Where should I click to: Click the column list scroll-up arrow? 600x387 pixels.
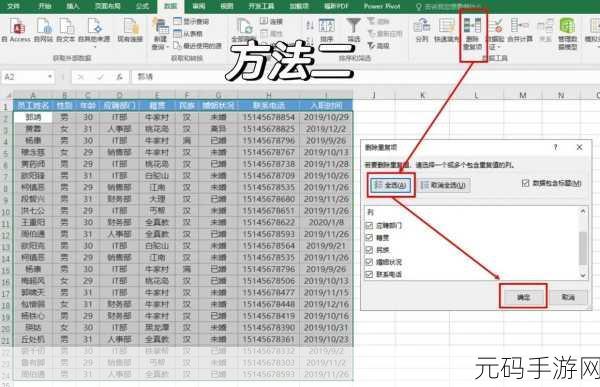583,211
